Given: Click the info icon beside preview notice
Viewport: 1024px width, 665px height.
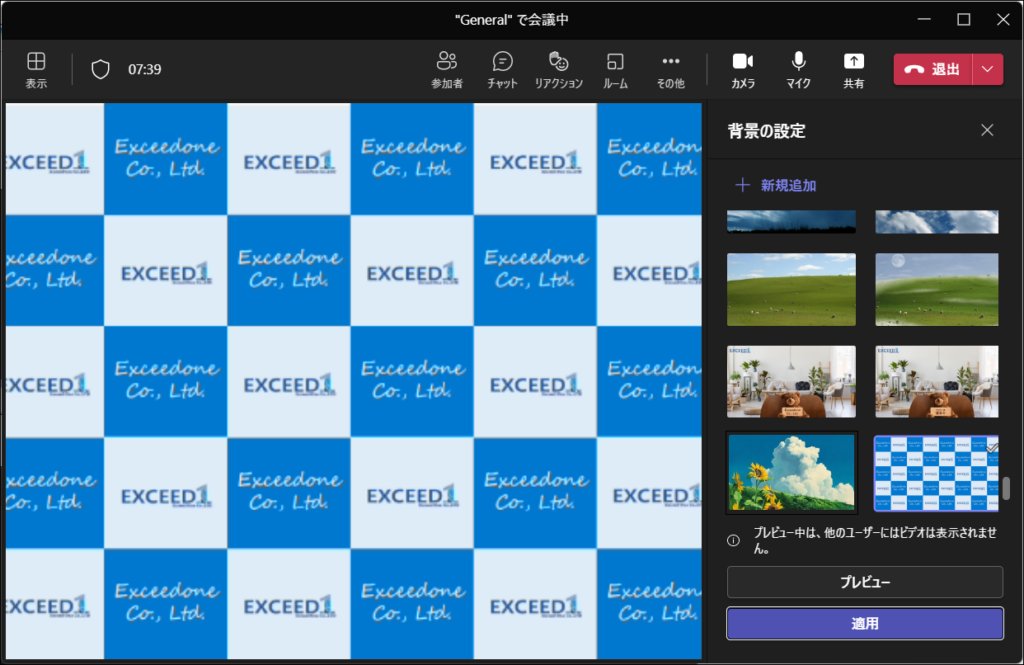Looking at the screenshot, I should click(x=733, y=540).
